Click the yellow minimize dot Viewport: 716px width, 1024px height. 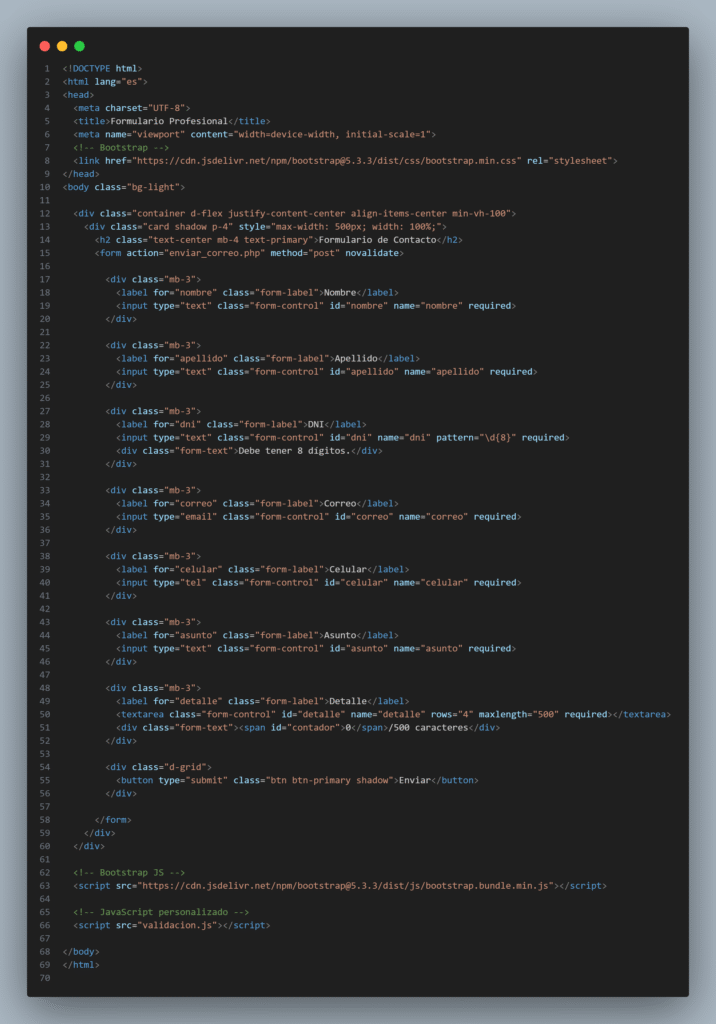[62, 46]
